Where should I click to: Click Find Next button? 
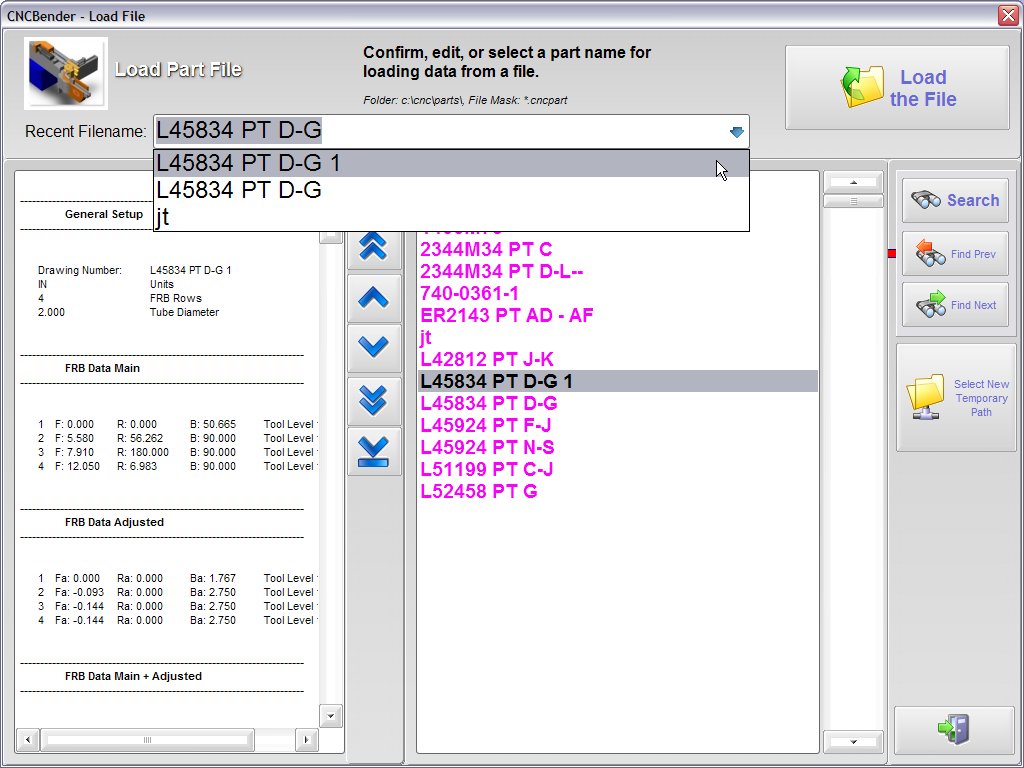tap(954, 305)
